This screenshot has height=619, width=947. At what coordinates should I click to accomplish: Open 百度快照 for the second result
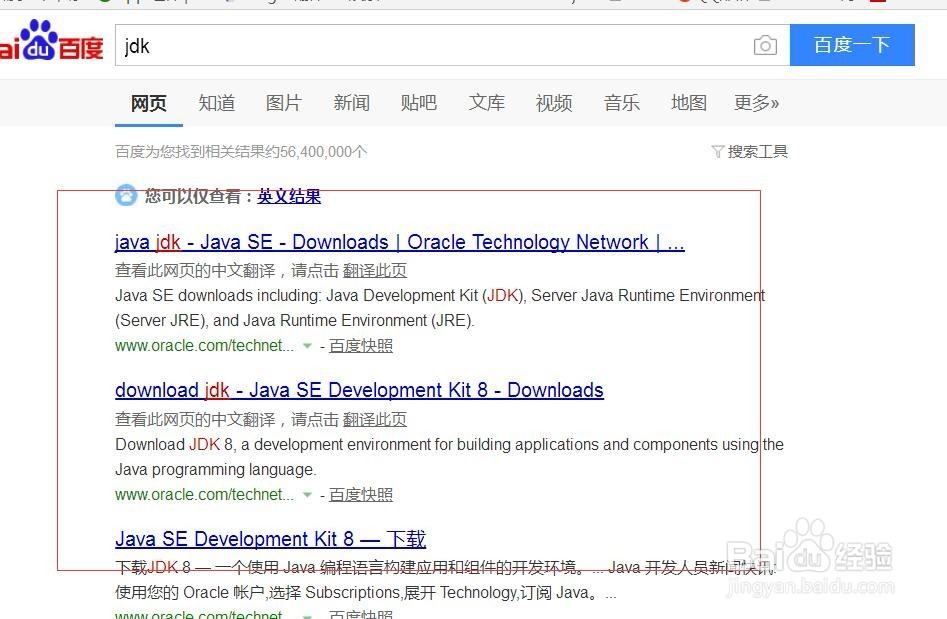pos(361,495)
